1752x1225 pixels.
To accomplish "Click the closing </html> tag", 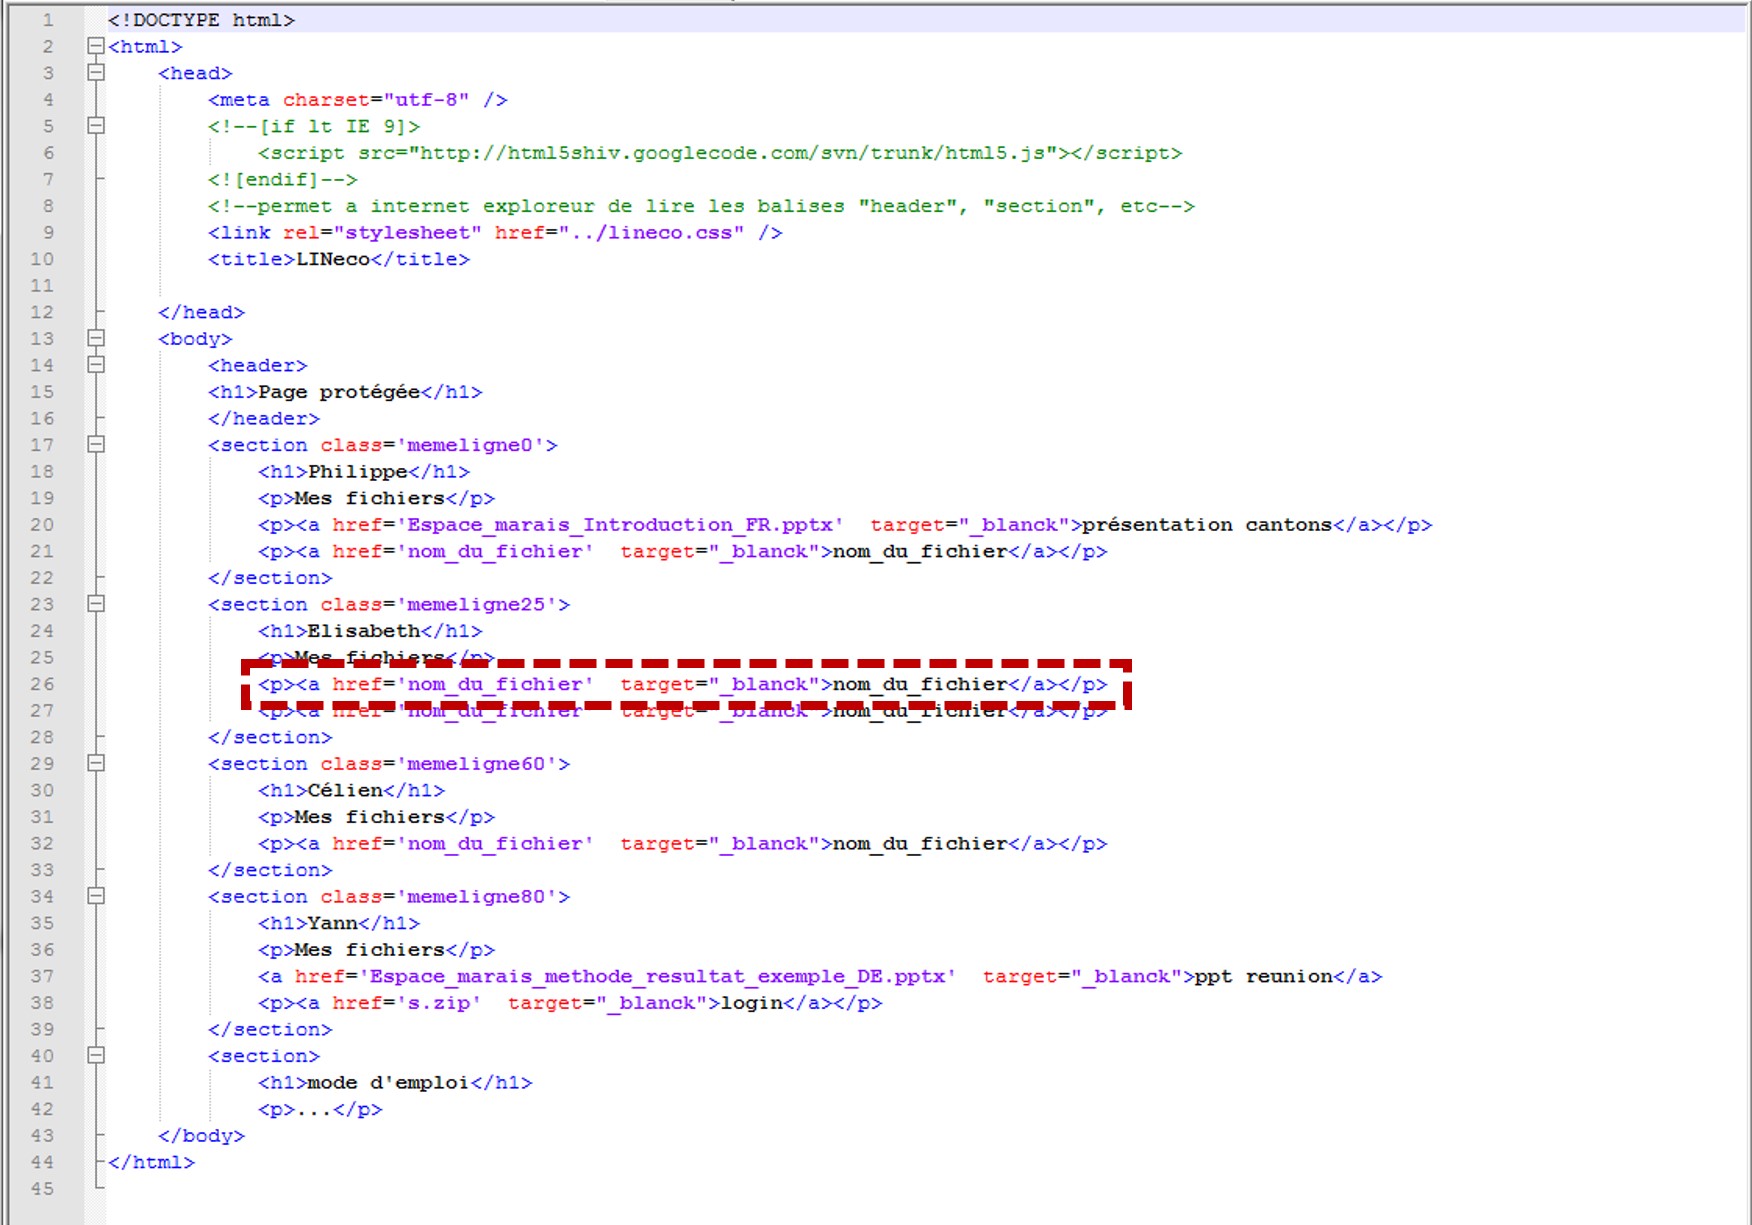I will (151, 1162).
